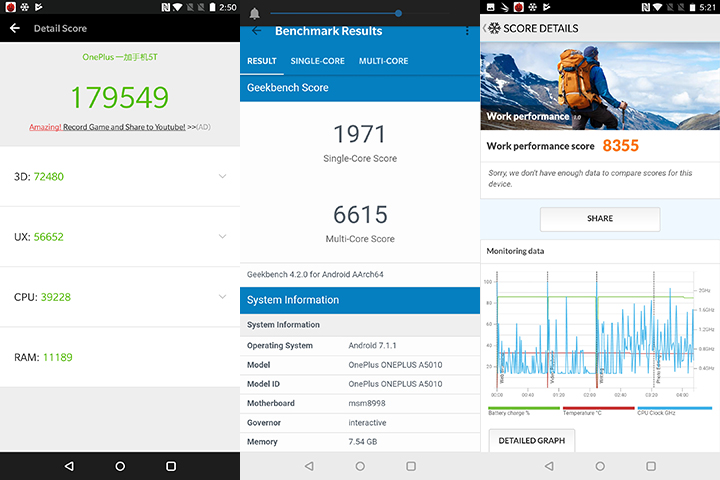The width and height of the screenshot is (720, 480).
Task: Expand the UX score details chevron
Action: 222,237
